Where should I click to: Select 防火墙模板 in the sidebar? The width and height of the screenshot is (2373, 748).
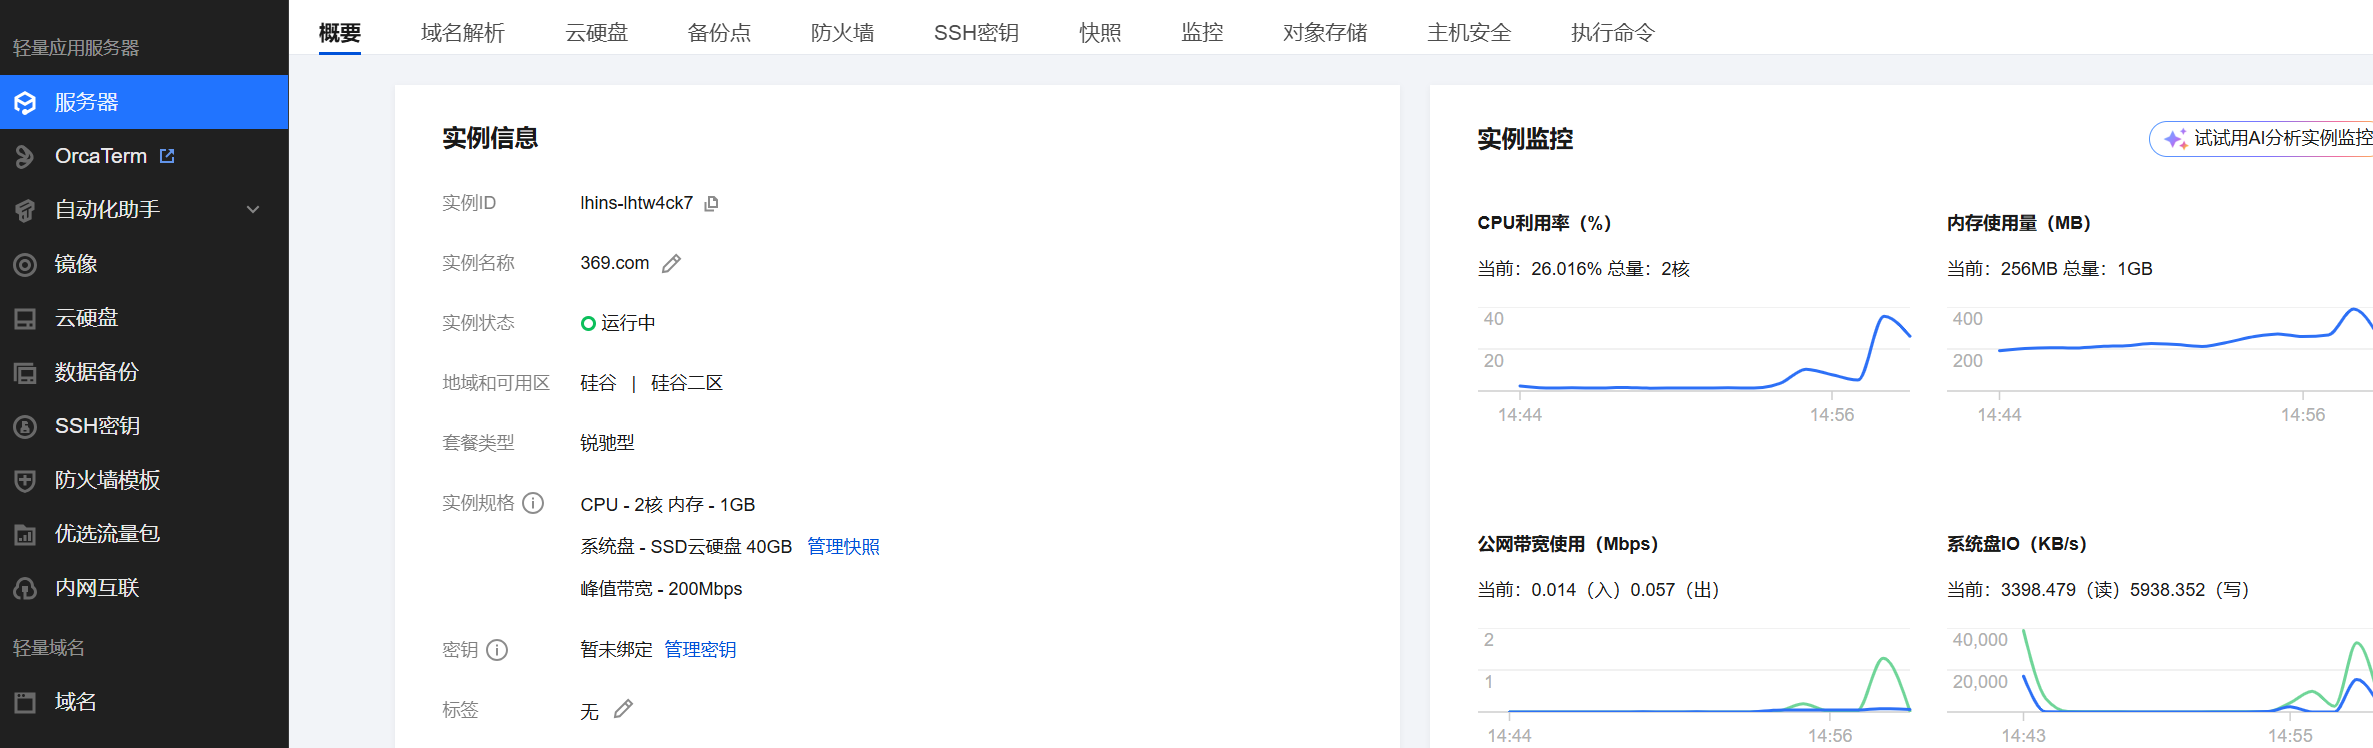pyautogui.click(x=144, y=480)
